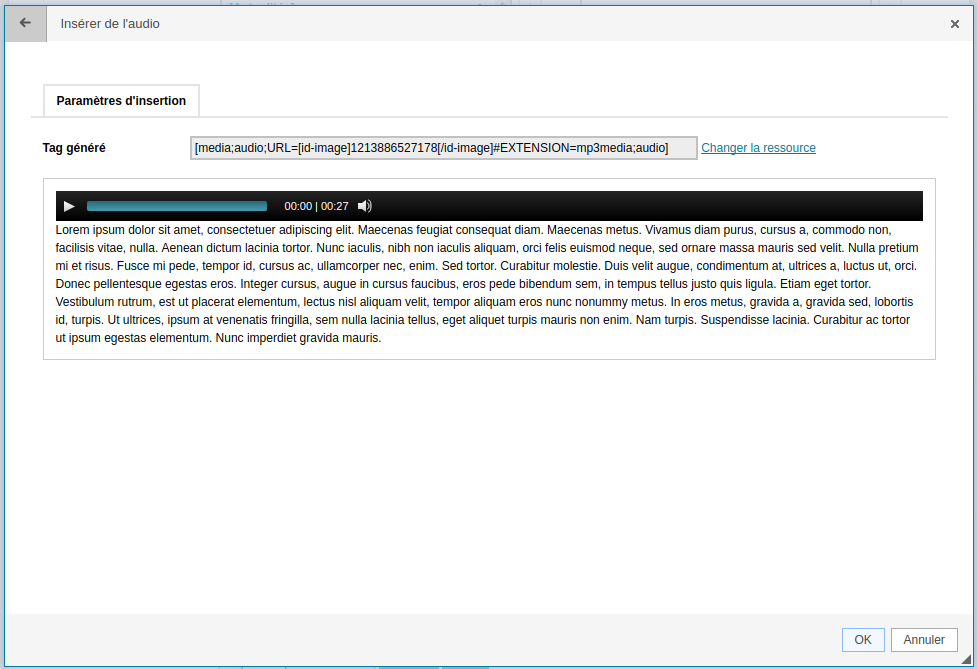Confirm with the OK button

tap(863, 640)
